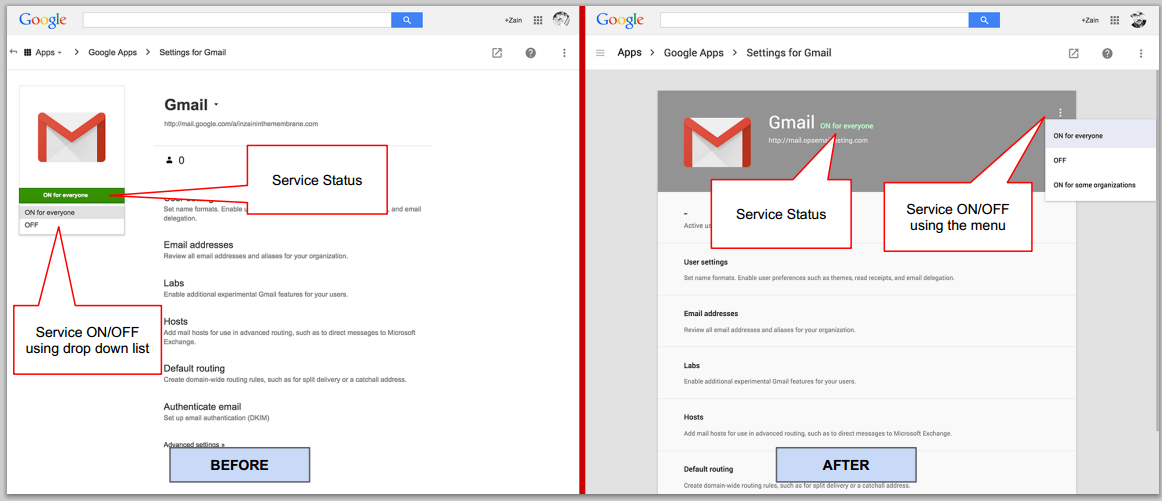Click the blue search button in the AFTER panel
1162x501 pixels.
tap(984, 20)
